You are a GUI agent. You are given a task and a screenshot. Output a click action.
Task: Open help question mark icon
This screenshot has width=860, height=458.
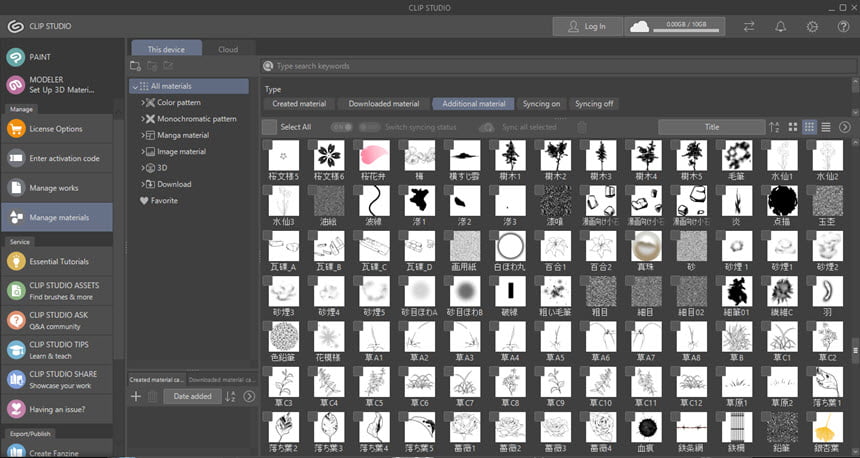844,26
